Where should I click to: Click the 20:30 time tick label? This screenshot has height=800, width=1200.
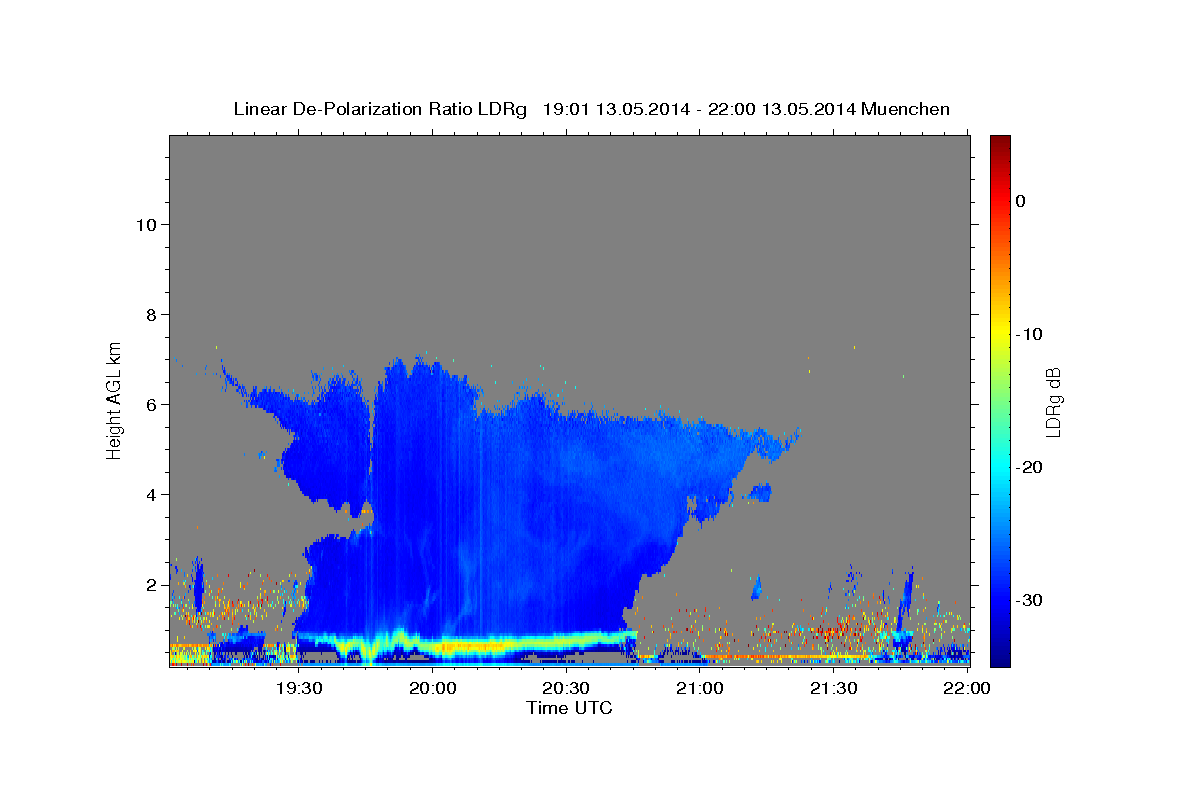tap(567, 688)
